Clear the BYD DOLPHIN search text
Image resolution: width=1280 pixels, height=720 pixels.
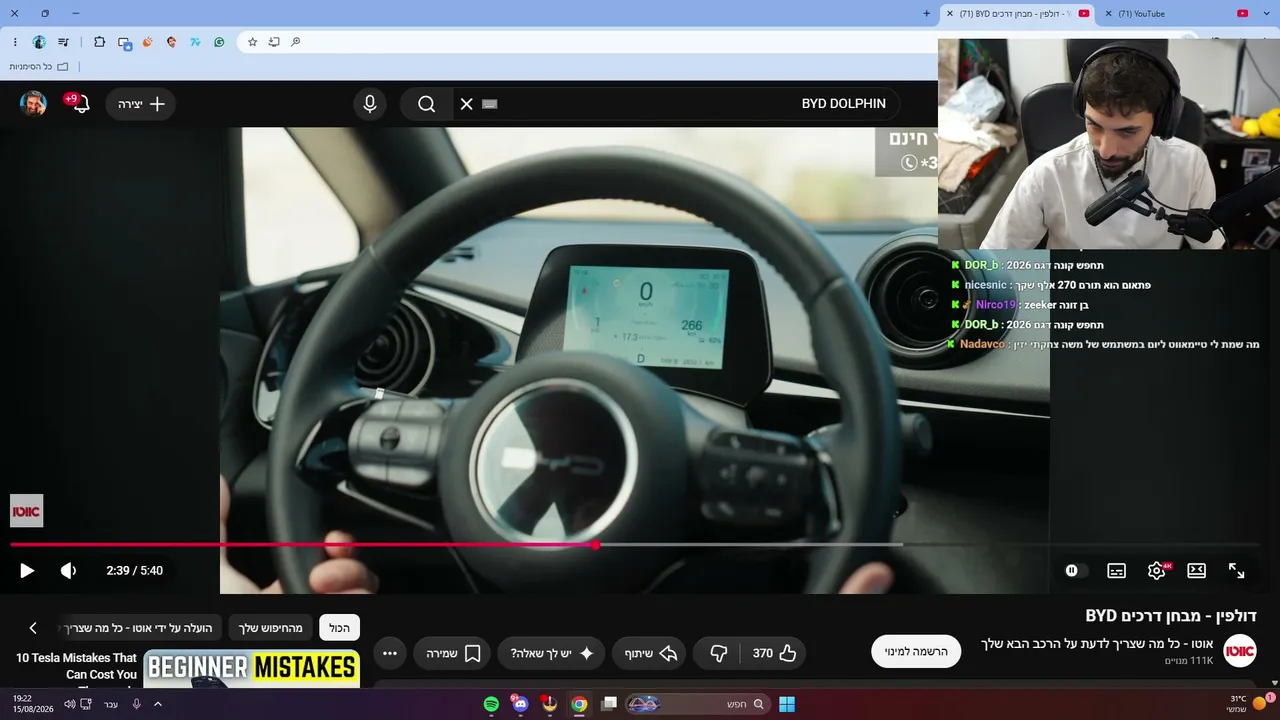pyautogui.click(x=466, y=104)
